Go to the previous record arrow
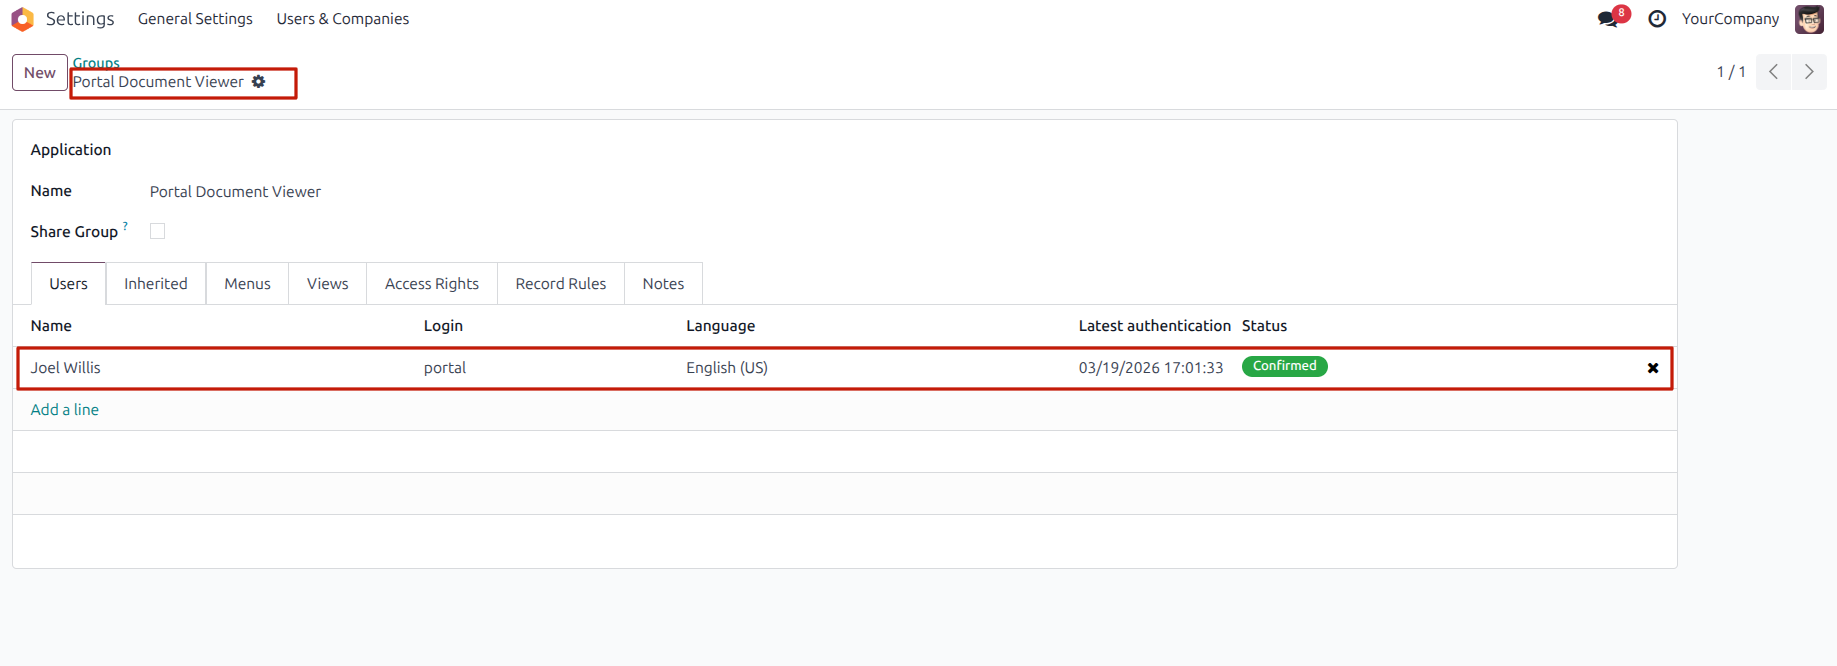The image size is (1837, 666). click(x=1773, y=72)
